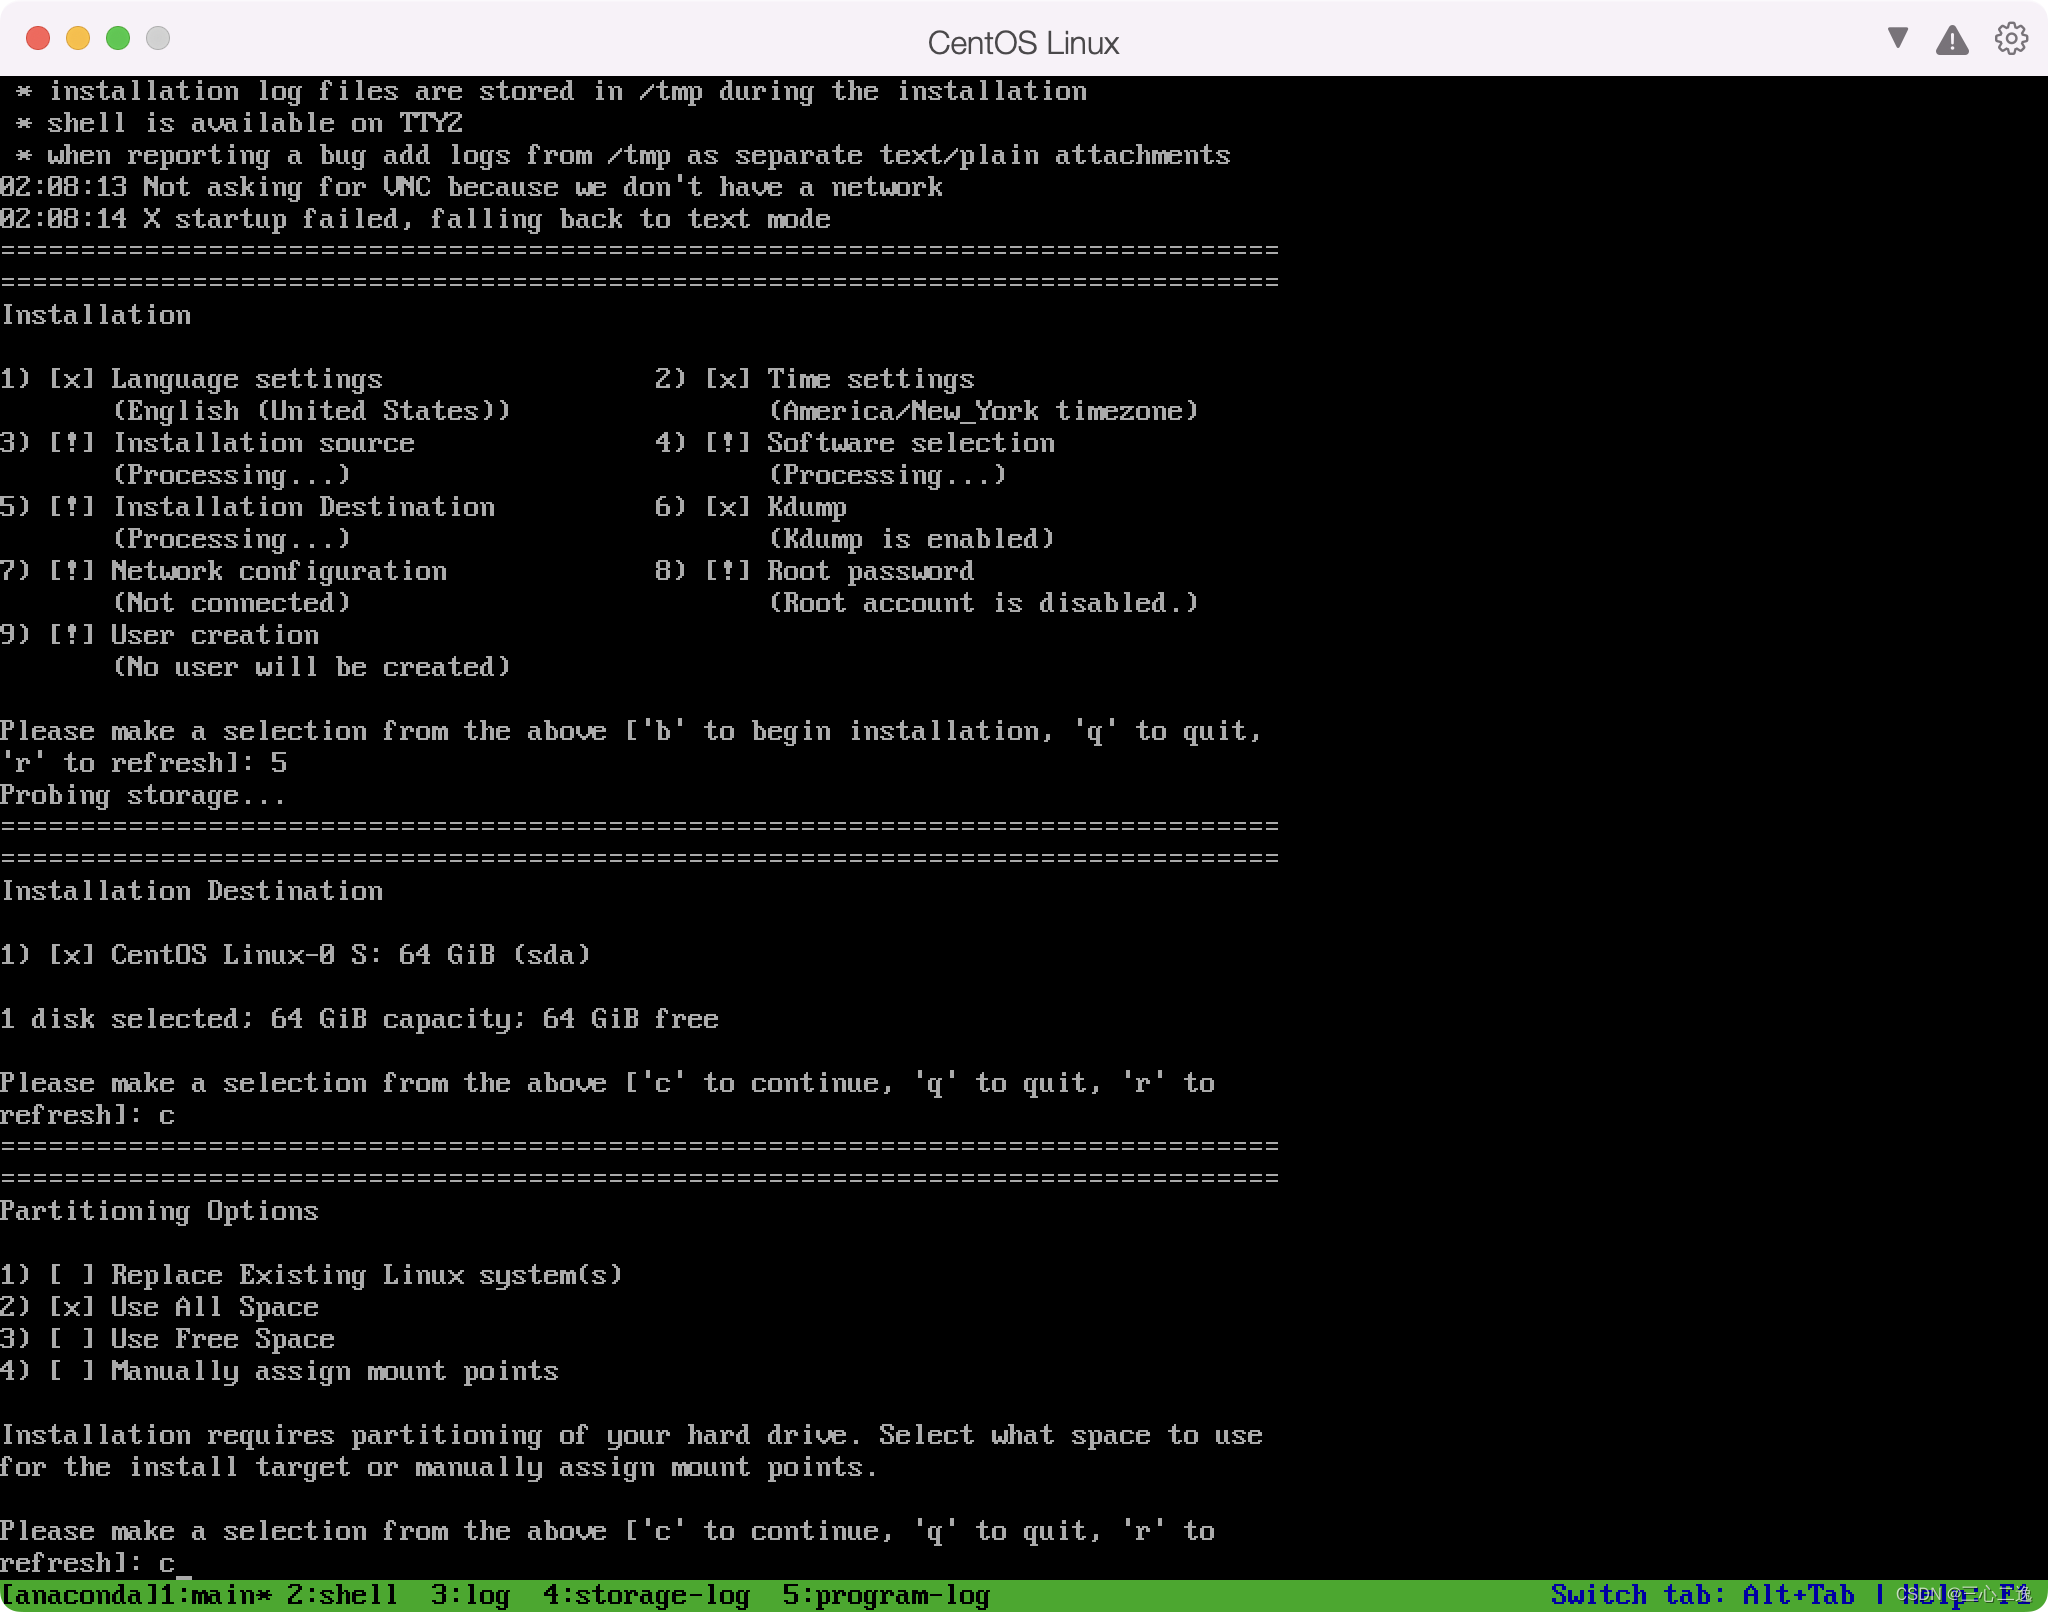Screen dimensions: 2048x1612
Task: Click the 'Partitioning Options' heading
Action: coord(159,1211)
